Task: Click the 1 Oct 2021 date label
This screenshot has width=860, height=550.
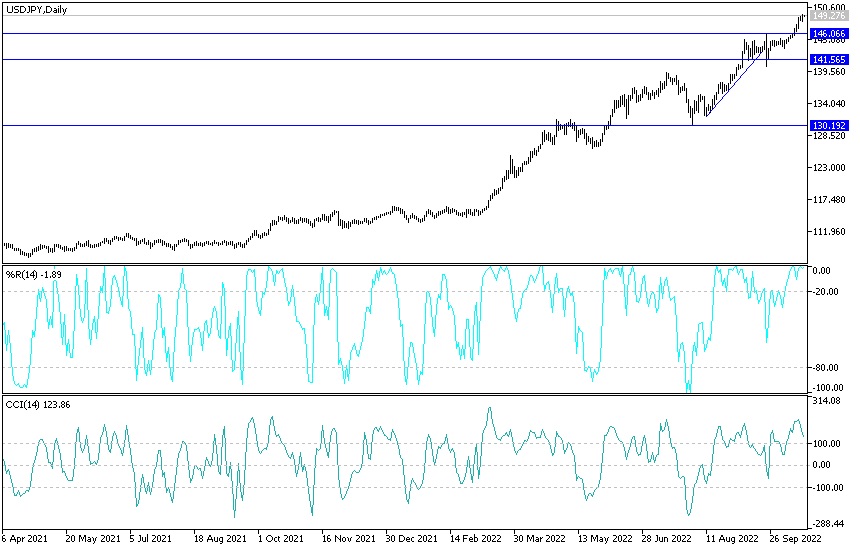Action: click(280, 538)
